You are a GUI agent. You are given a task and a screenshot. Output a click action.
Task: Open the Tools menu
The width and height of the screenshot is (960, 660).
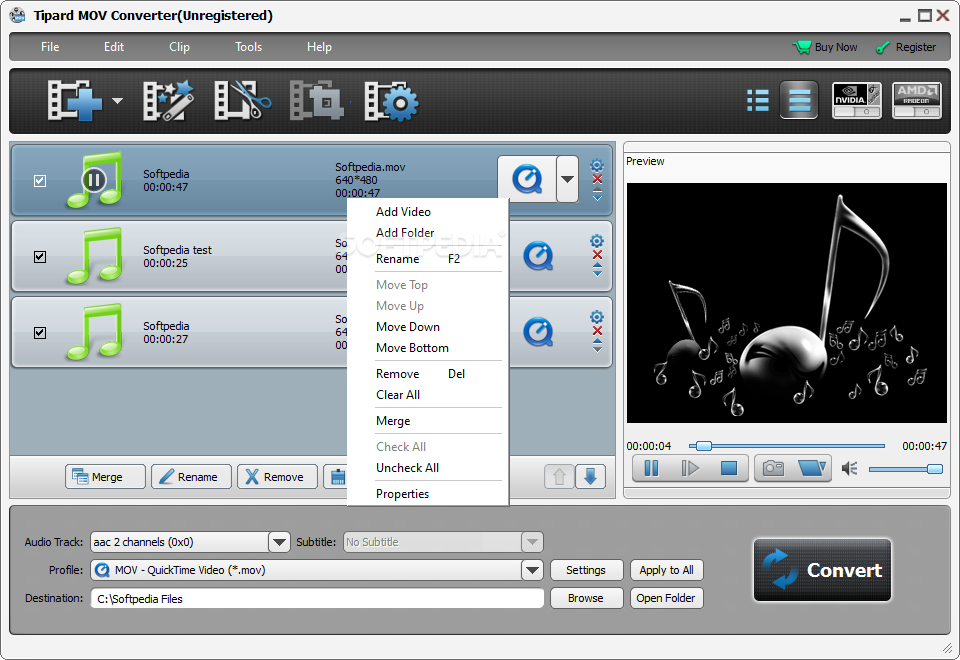pos(249,47)
